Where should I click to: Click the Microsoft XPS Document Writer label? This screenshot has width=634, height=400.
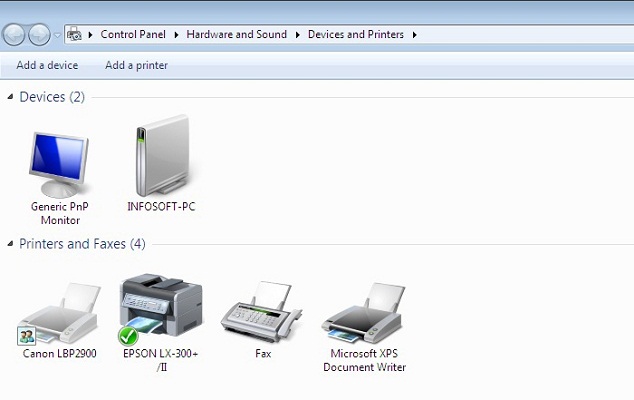point(364,360)
